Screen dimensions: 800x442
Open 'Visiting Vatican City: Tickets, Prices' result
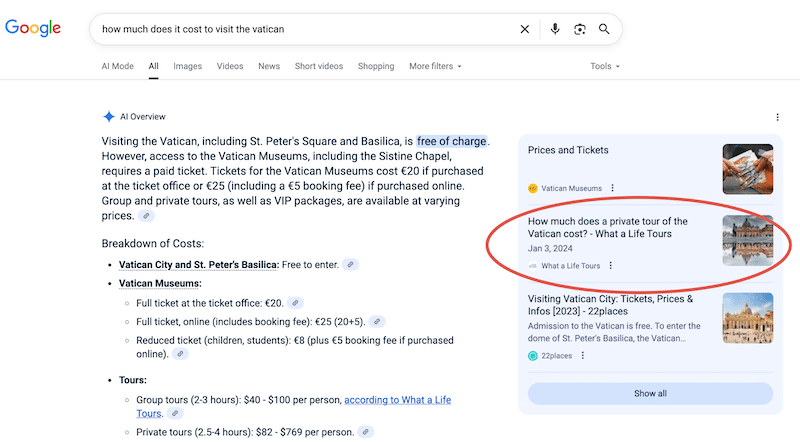(610, 305)
